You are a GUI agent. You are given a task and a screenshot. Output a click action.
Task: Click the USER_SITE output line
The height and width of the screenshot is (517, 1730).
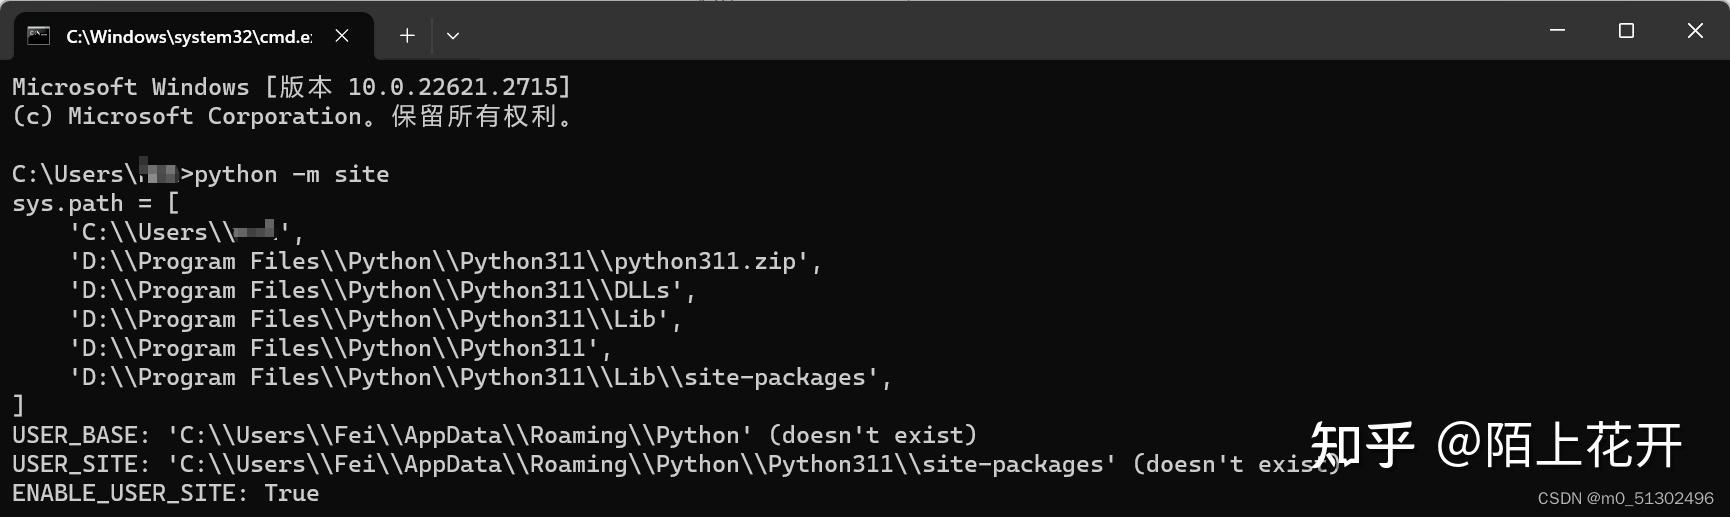(676, 464)
